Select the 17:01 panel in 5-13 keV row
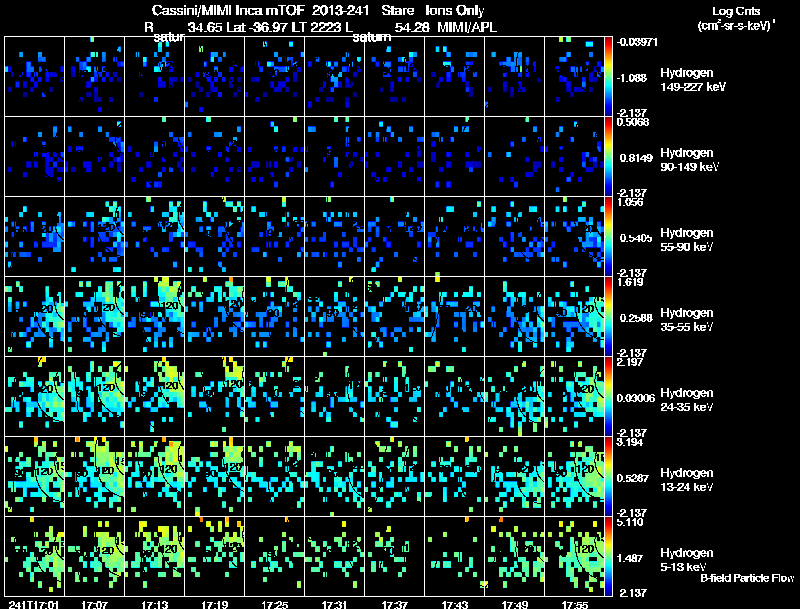800x609 pixels. [x=35, y=556]
